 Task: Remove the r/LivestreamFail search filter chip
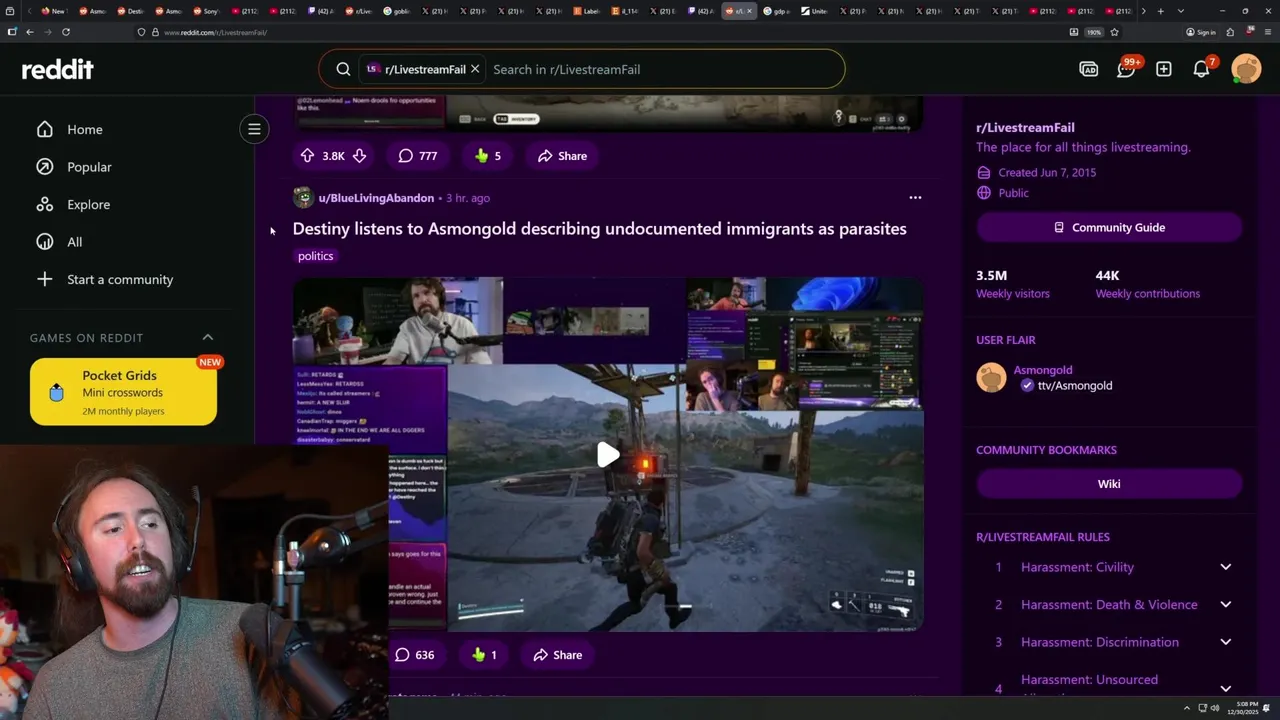(x=475, y=69)
